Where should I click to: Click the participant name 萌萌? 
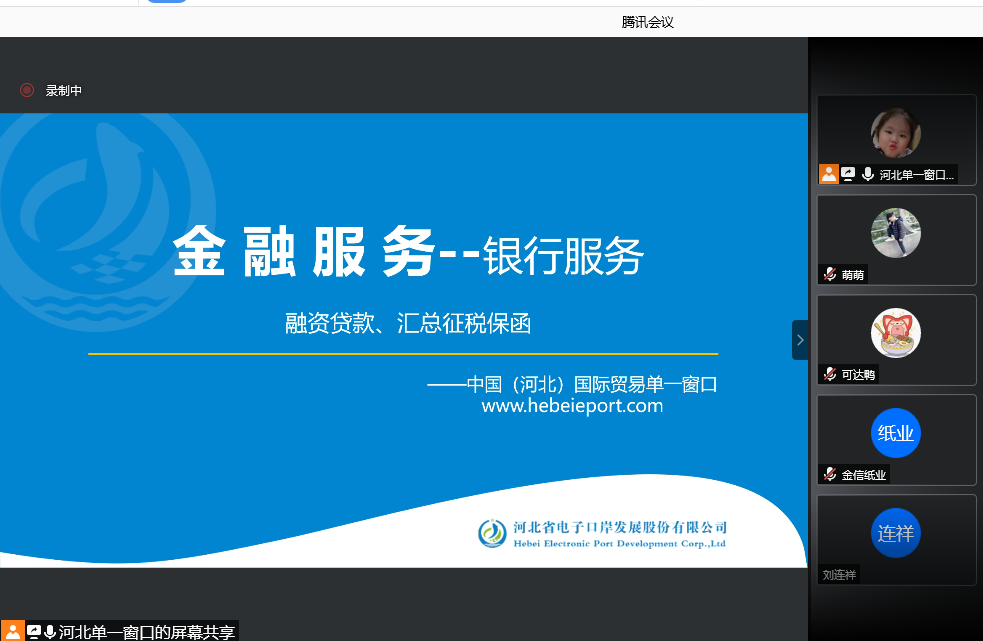pos(853,275)
